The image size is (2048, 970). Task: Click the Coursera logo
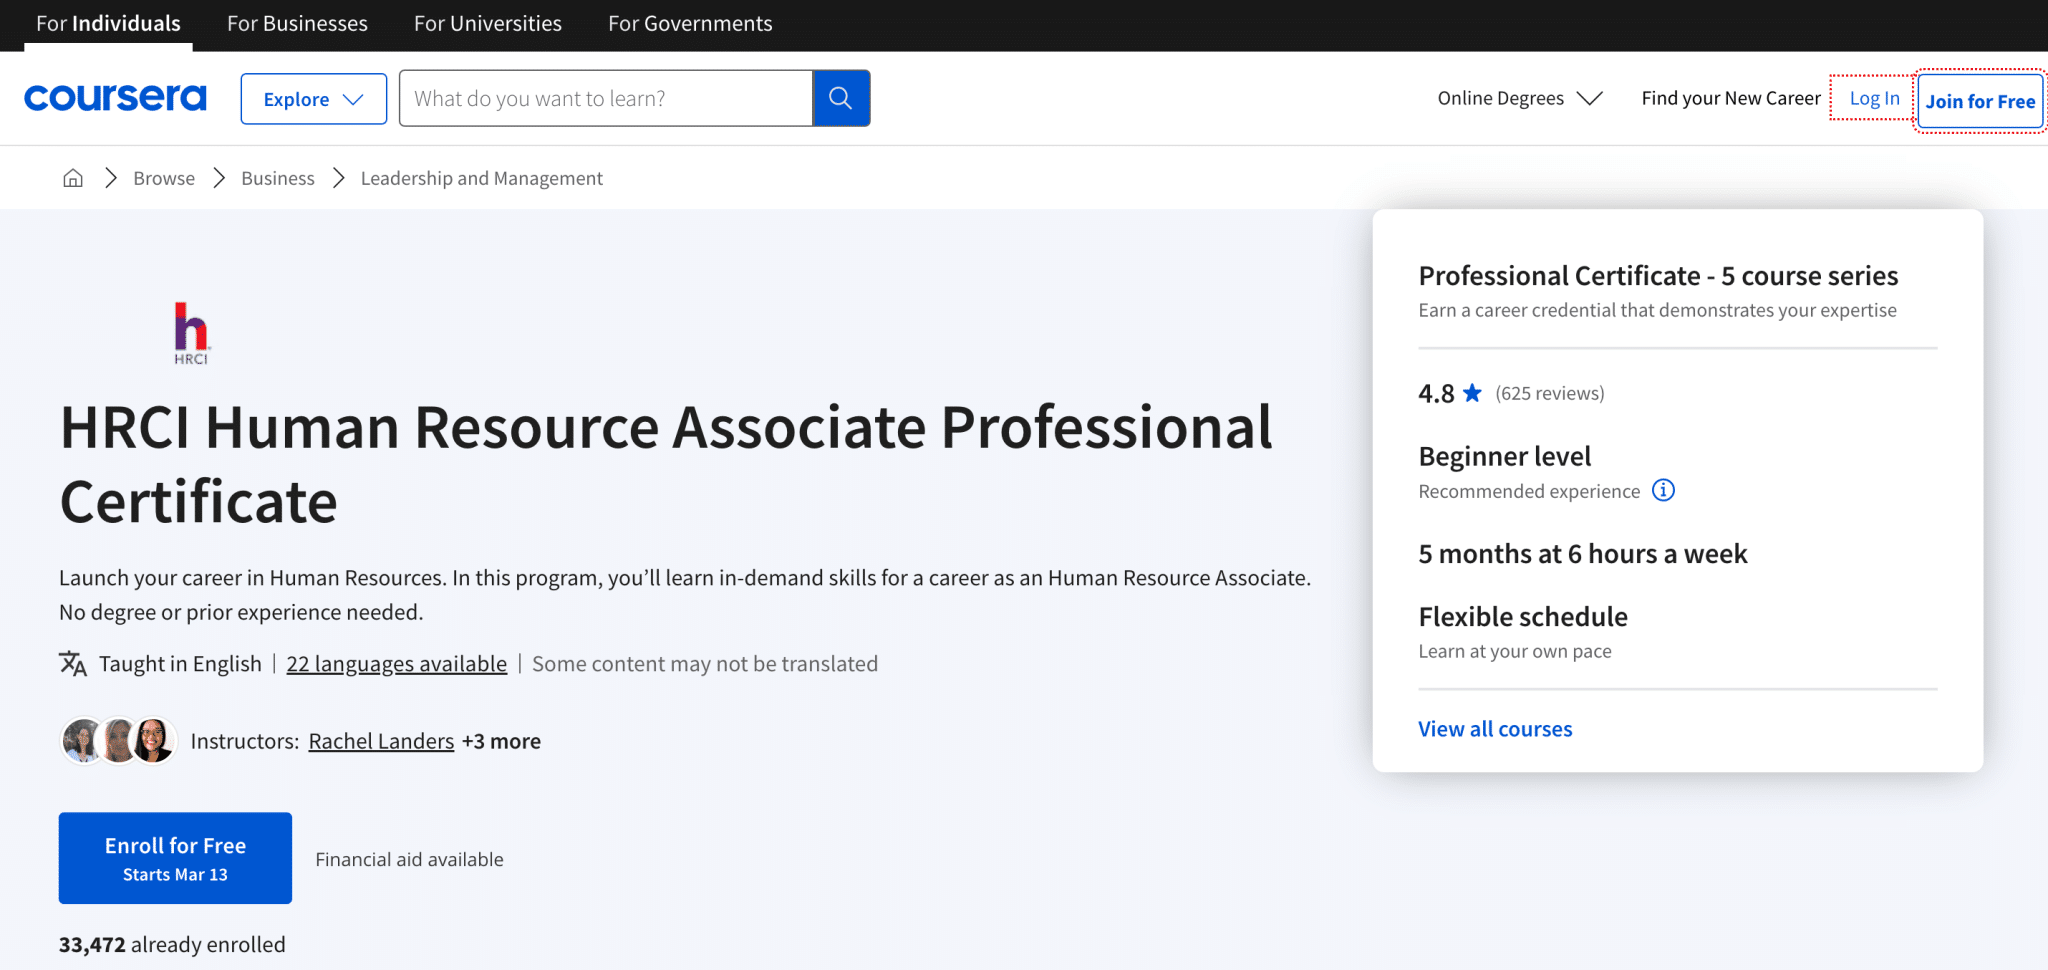[115, 98]
